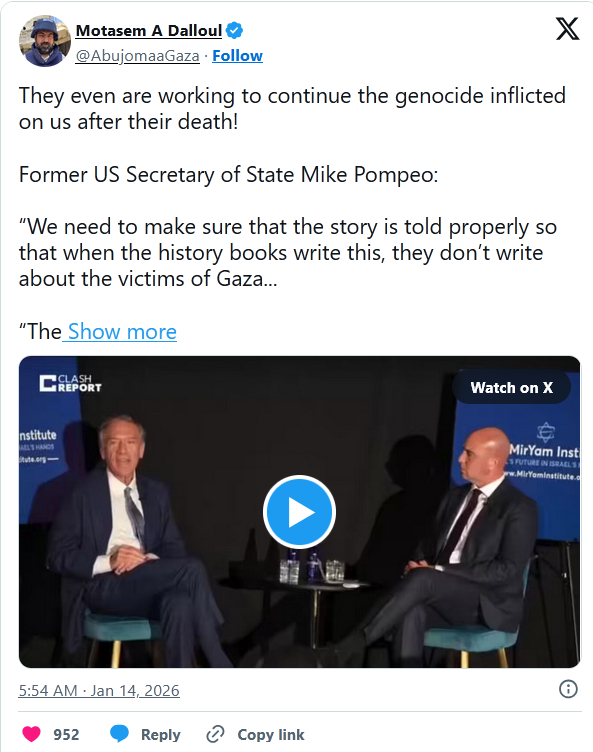Viewport: 593px width, 752px height.
Task: Play the embedded video
Action: coord(299,512)
